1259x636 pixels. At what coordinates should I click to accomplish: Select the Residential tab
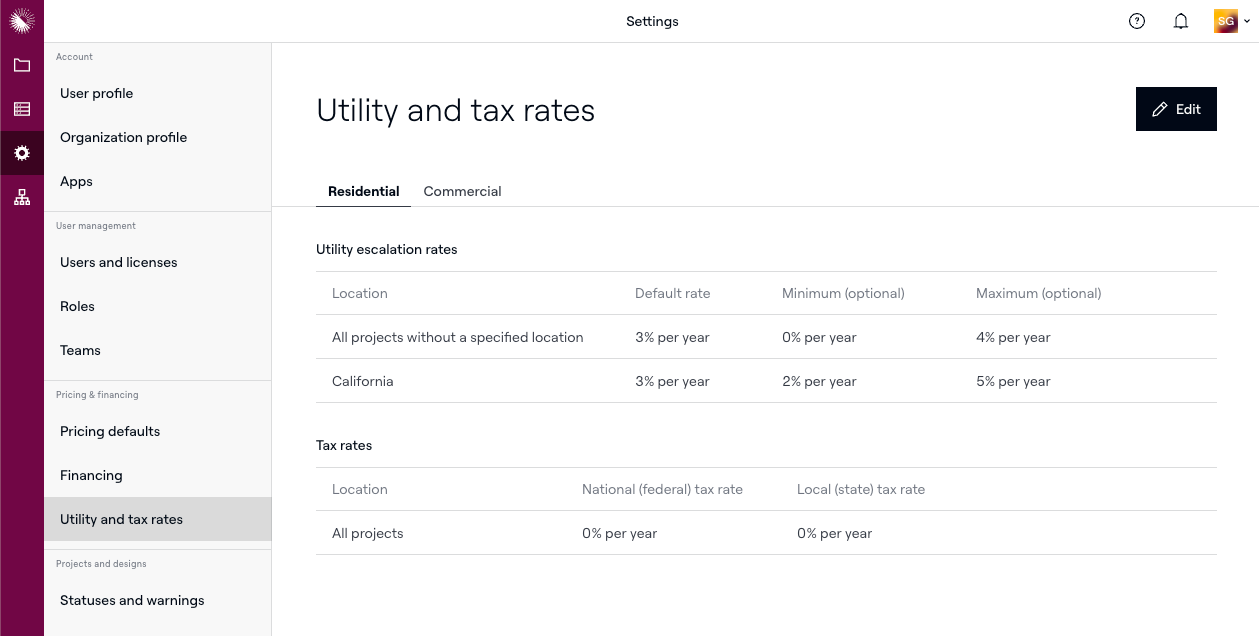pos(363,191)
